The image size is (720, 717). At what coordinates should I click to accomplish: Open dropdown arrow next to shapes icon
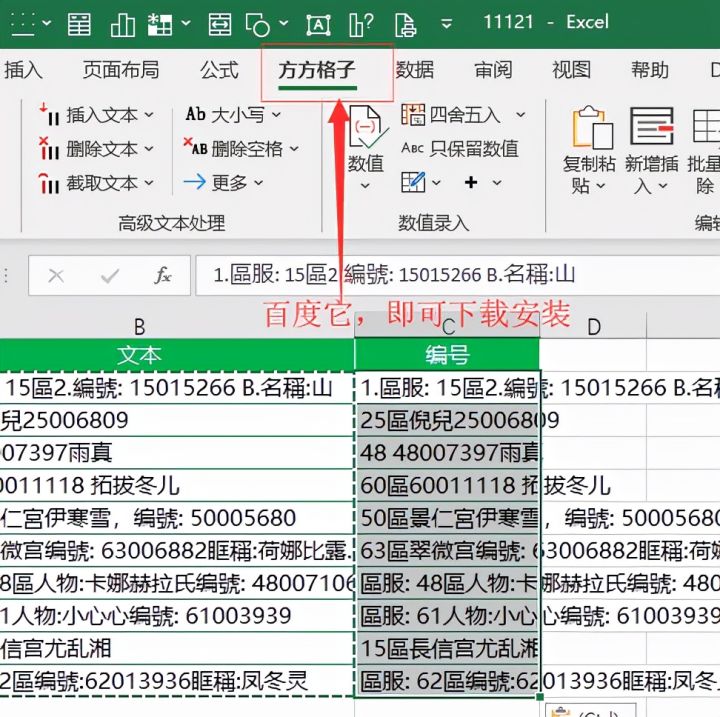coord(283,23)
